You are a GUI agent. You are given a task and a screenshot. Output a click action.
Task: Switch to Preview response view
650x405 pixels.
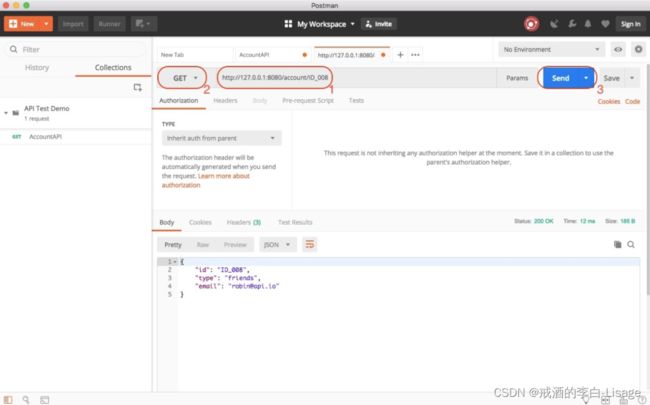[x=235, y=245]
